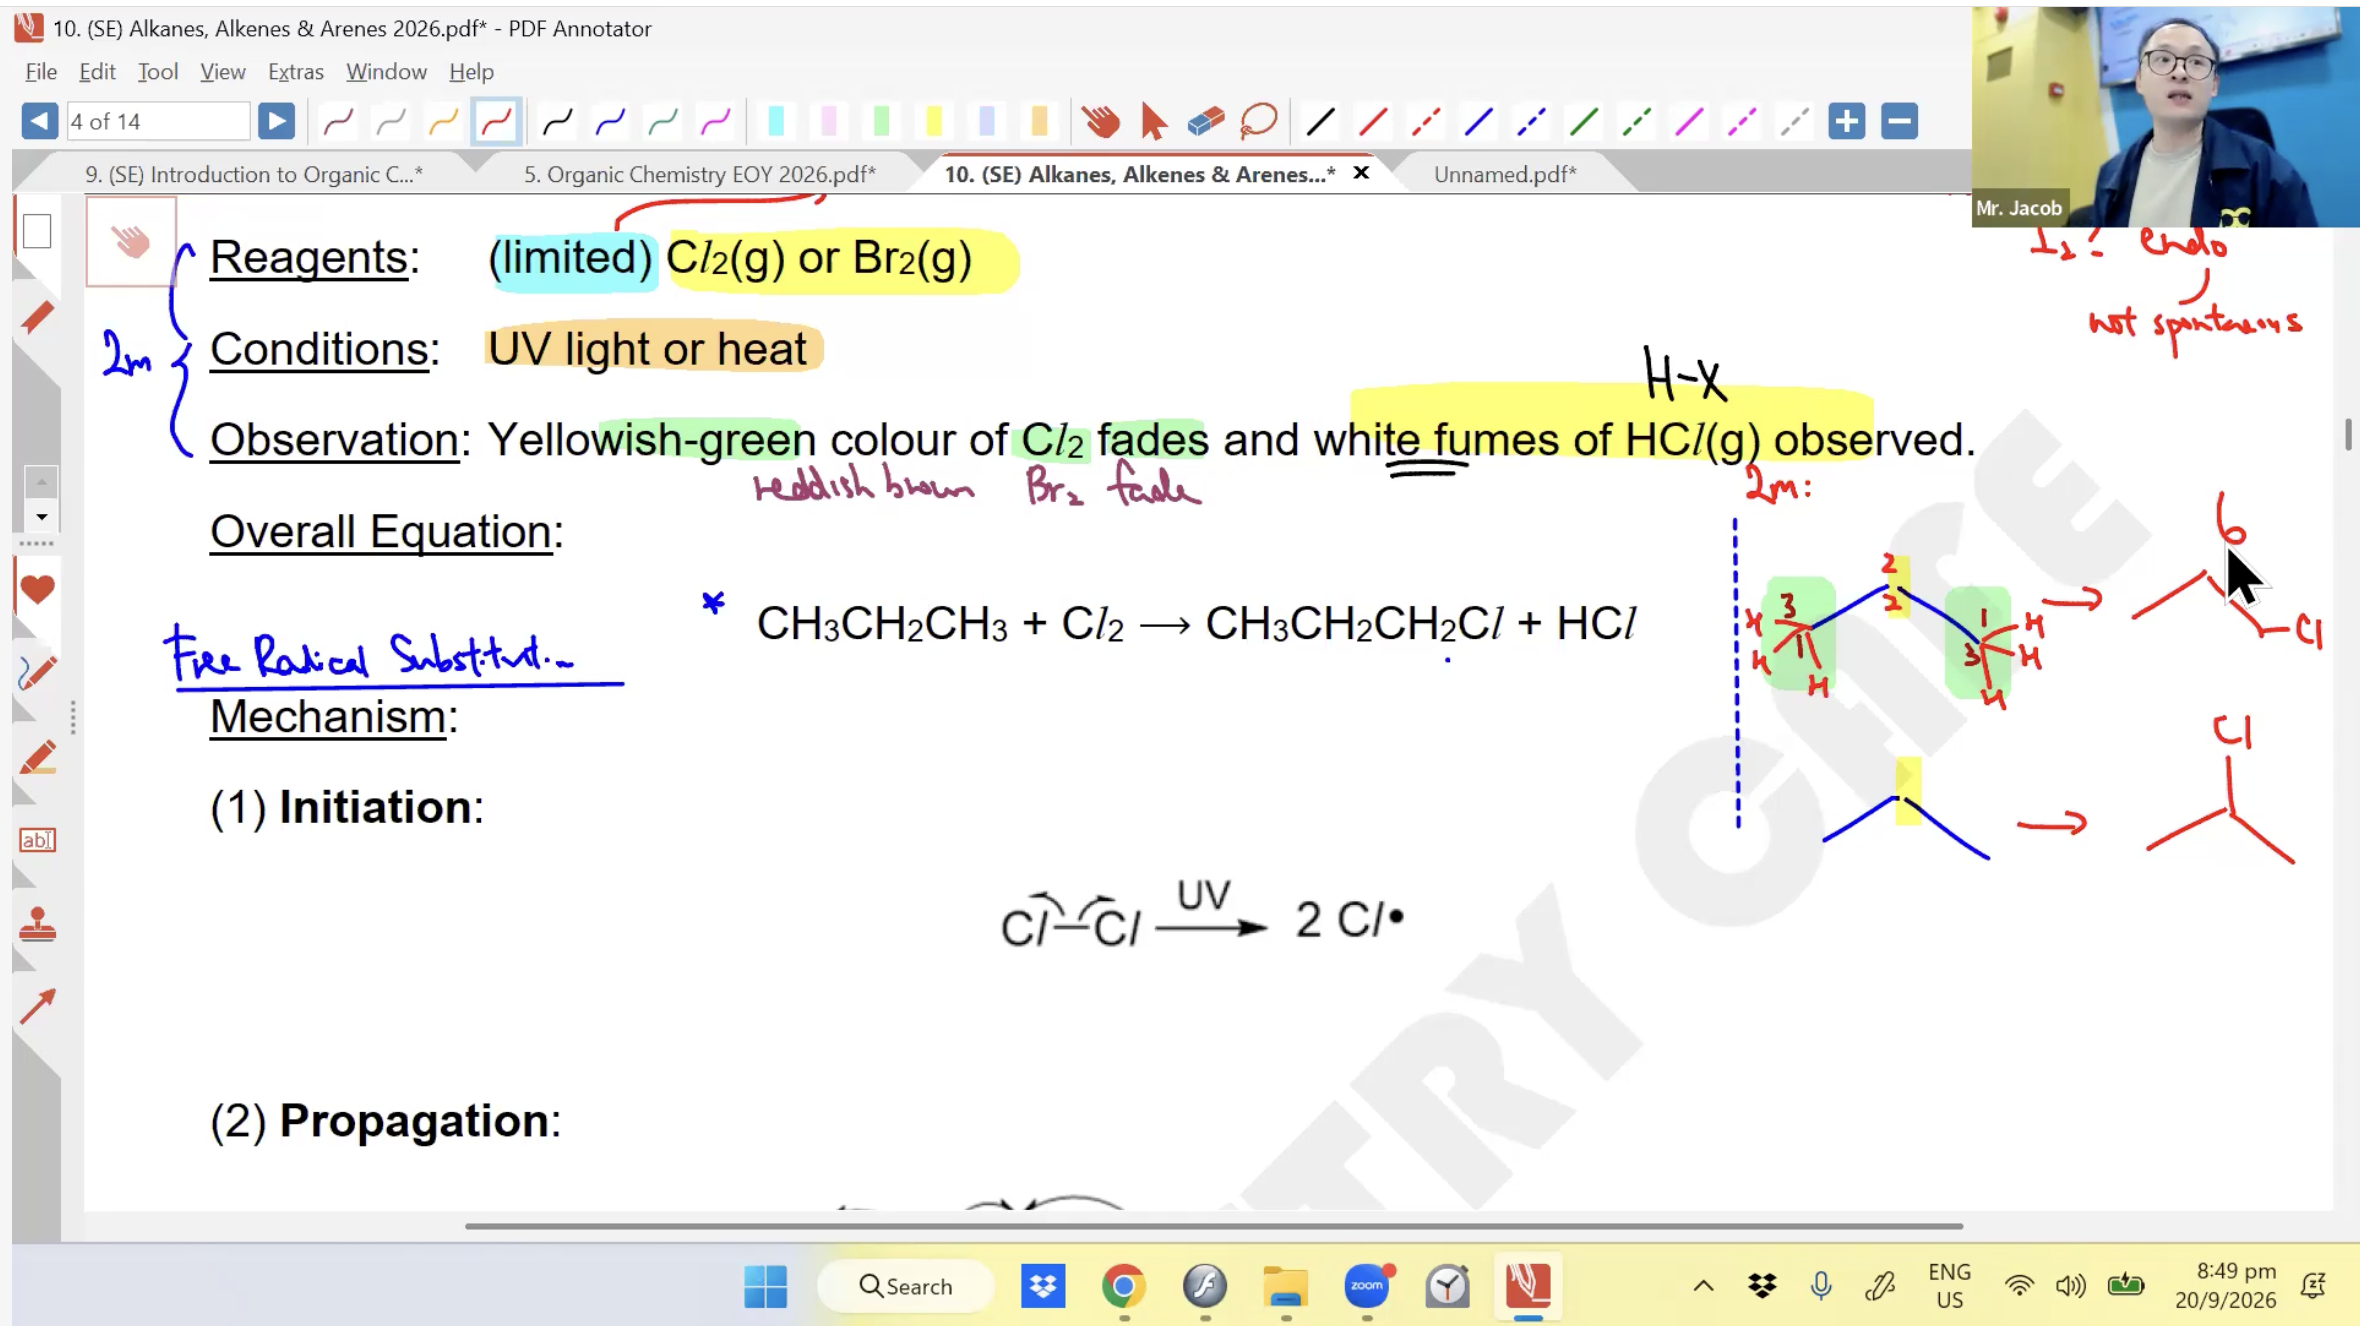
Task: Choose the cyan highlighter swatch
Action: click(x=776, y=122)
